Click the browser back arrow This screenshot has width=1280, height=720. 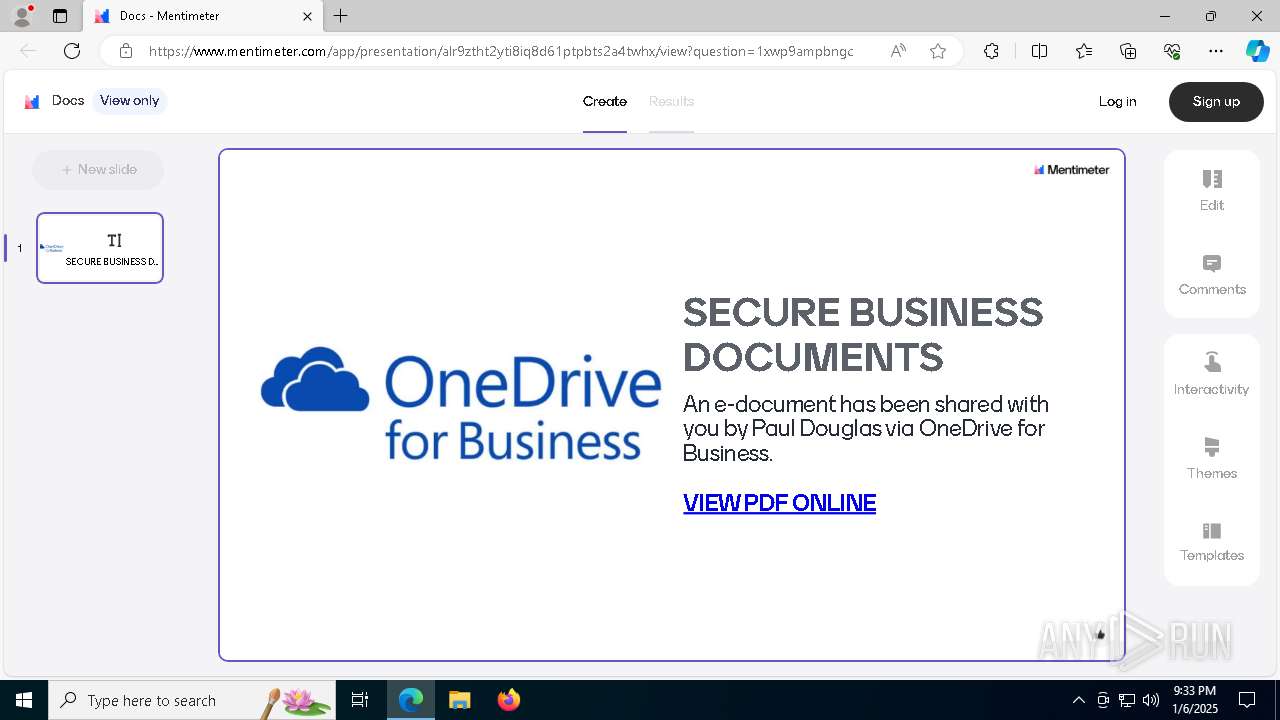28,51
